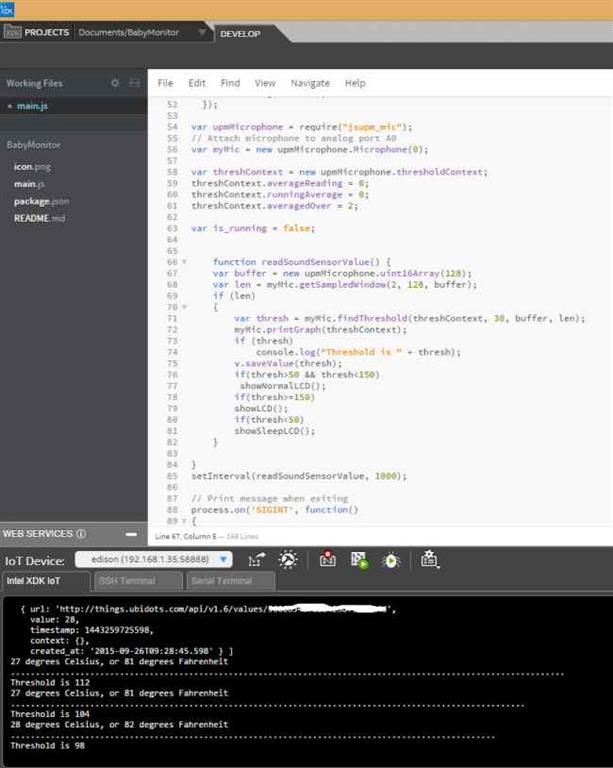Click code line with setInterval(readSoundSensorValue

tap(299, 476)
